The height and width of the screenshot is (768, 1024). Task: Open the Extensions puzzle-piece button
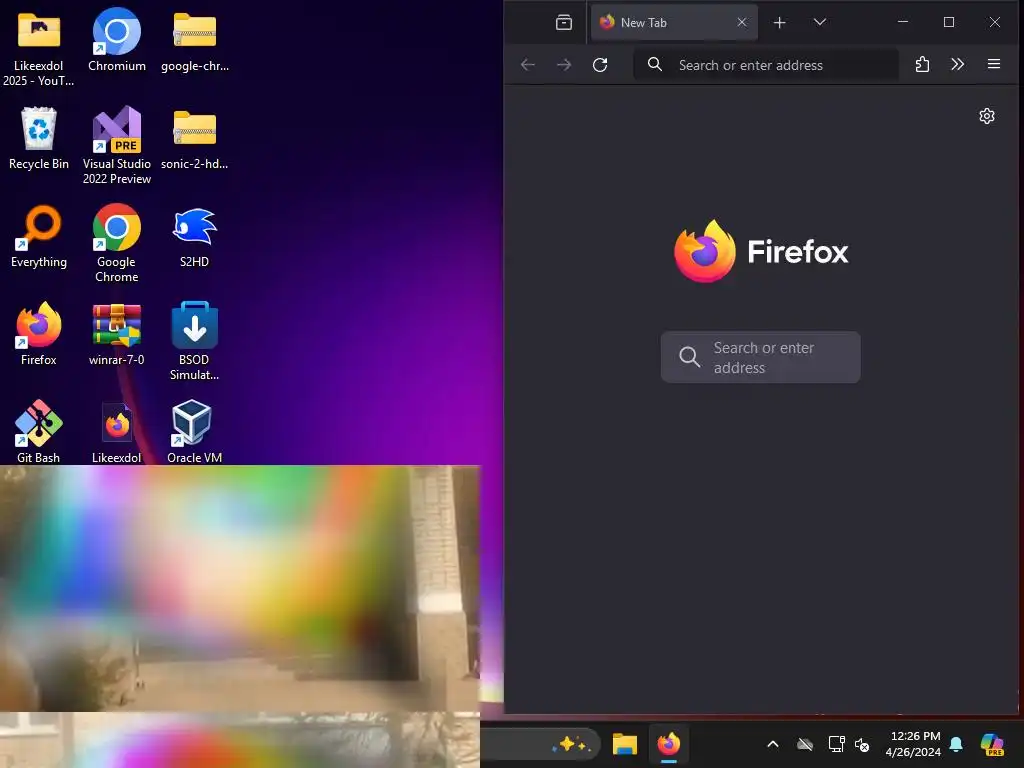click(x=922, y=64)
